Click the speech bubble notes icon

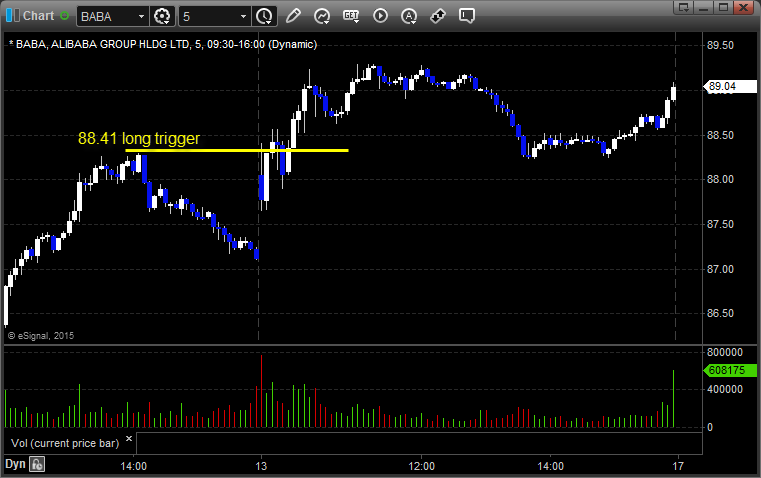[x=466, y=16]
